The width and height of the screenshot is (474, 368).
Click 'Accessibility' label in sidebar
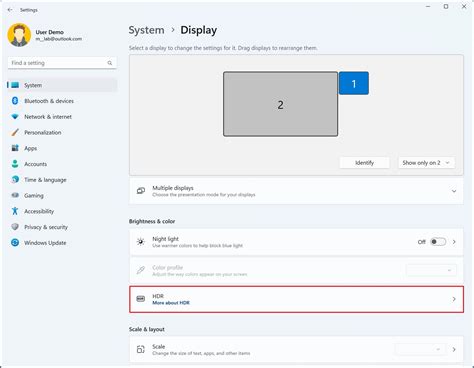[x=39, y=211]
